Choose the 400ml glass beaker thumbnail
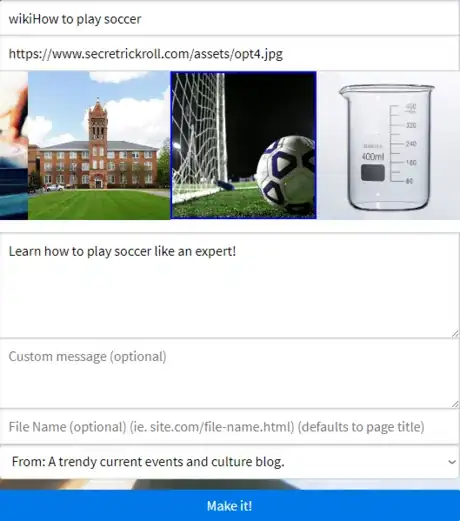 tap(388, 145)
